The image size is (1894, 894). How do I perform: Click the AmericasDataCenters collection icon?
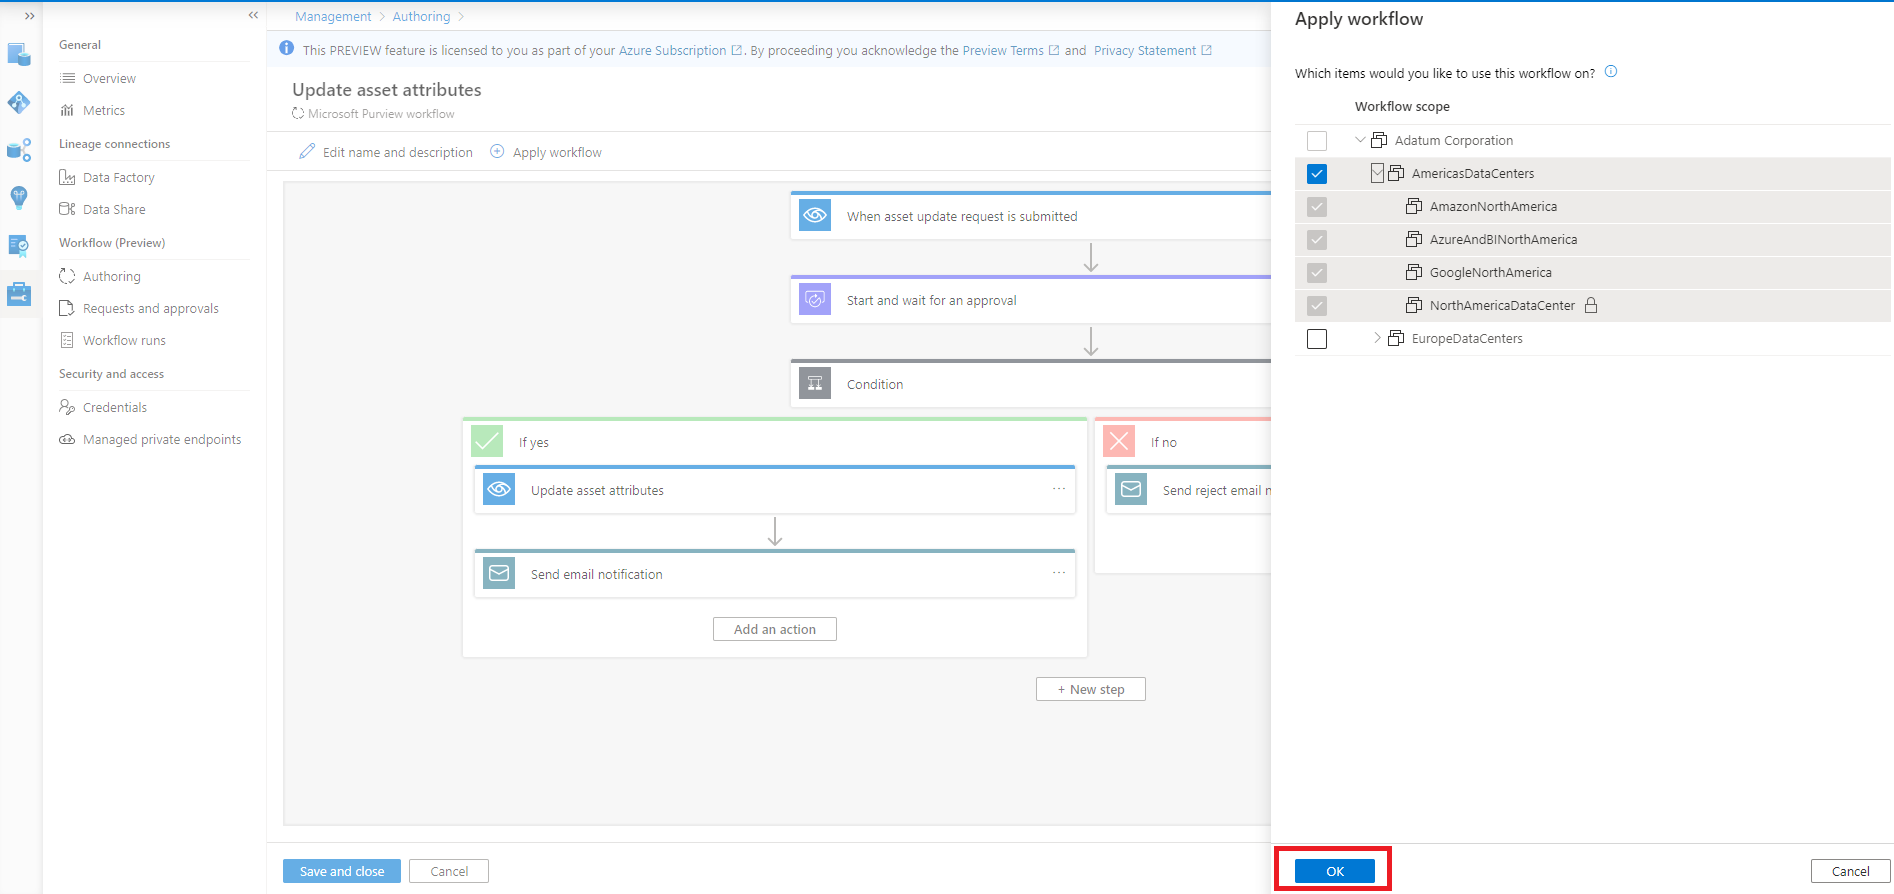1396,173
